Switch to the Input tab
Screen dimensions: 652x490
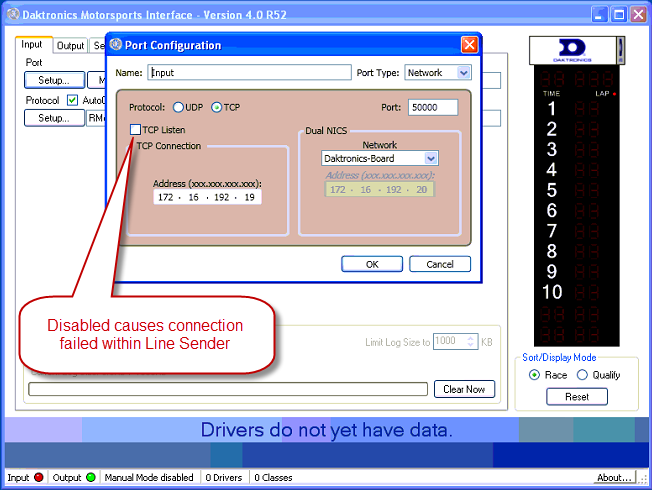point(32,45)
